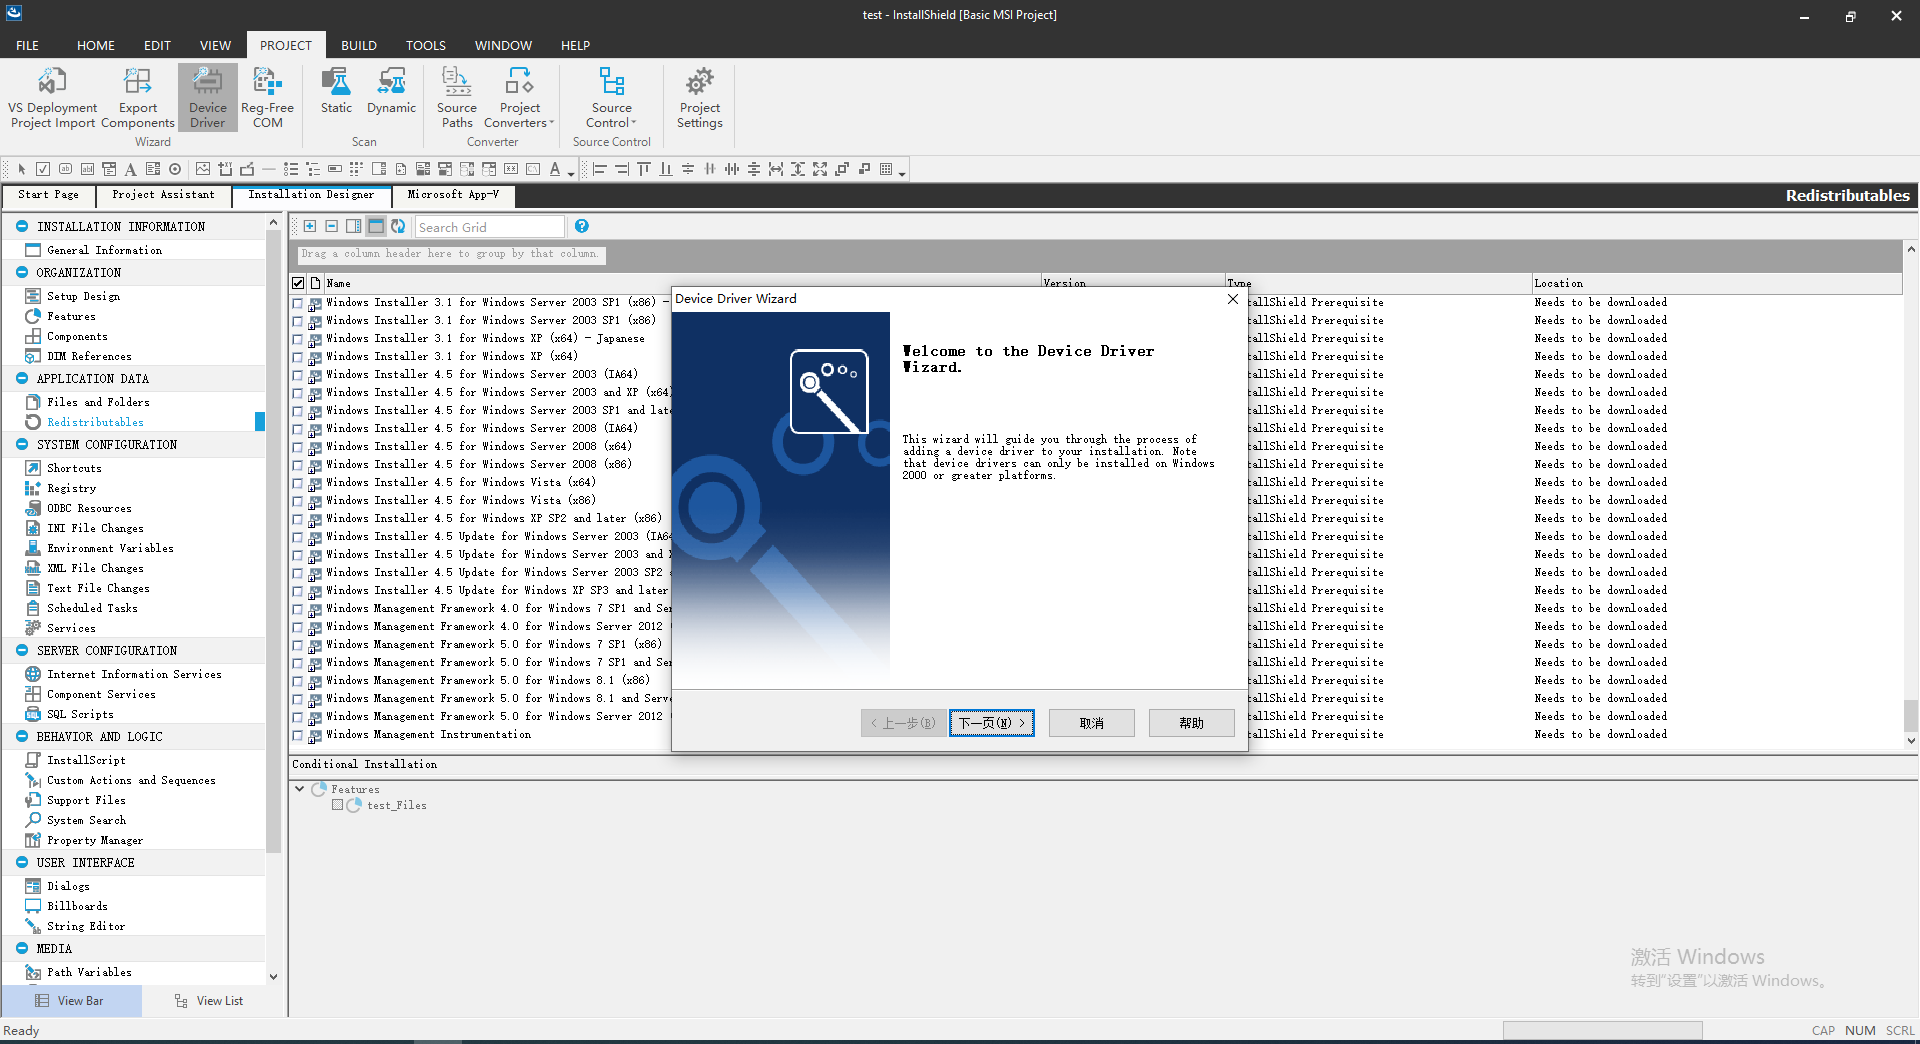Screen dimensions: 1920x1044
Task: Collapse the SYSTEM CONFIGURATION section
Action: coord(21,444)
